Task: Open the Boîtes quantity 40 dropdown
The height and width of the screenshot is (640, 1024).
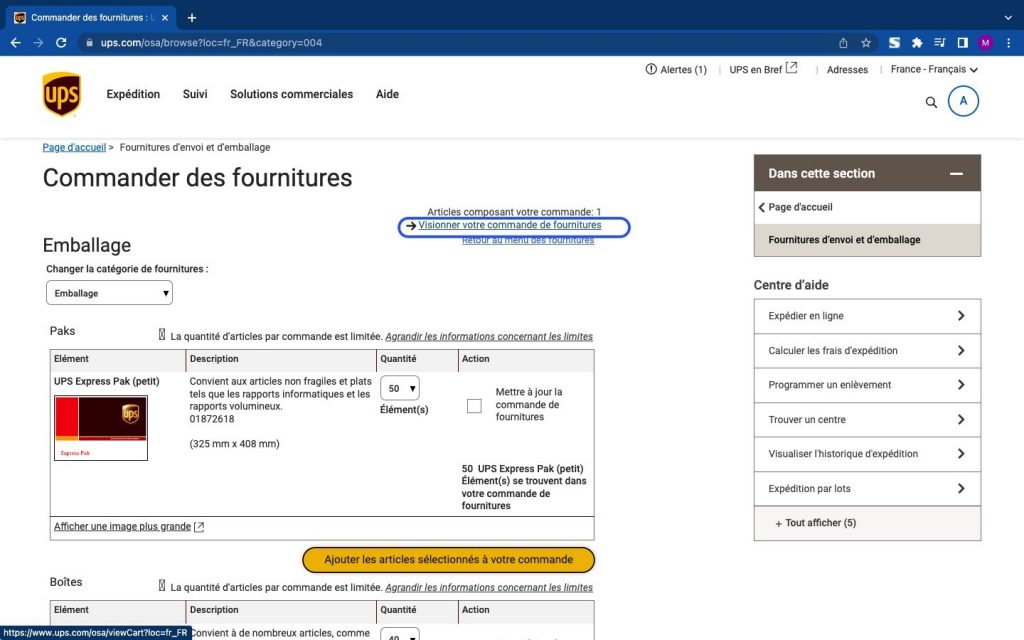Action: (x=400, y=635)
